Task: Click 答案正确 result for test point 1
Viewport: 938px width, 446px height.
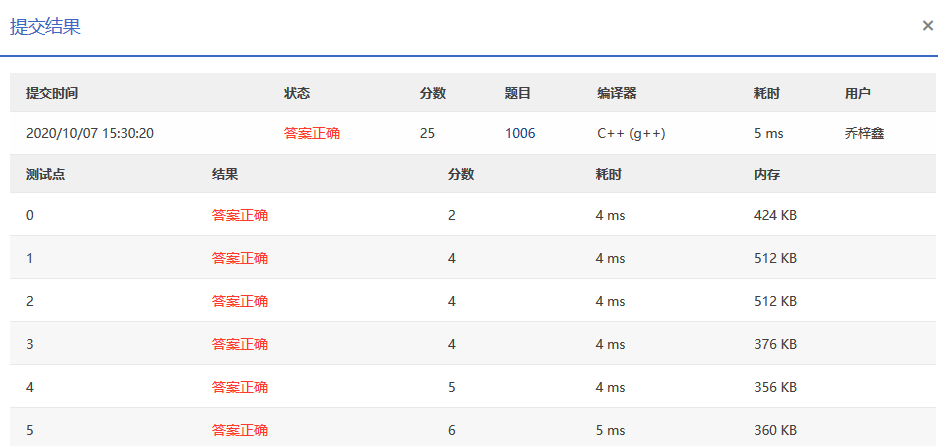Action: coord(240,258)
